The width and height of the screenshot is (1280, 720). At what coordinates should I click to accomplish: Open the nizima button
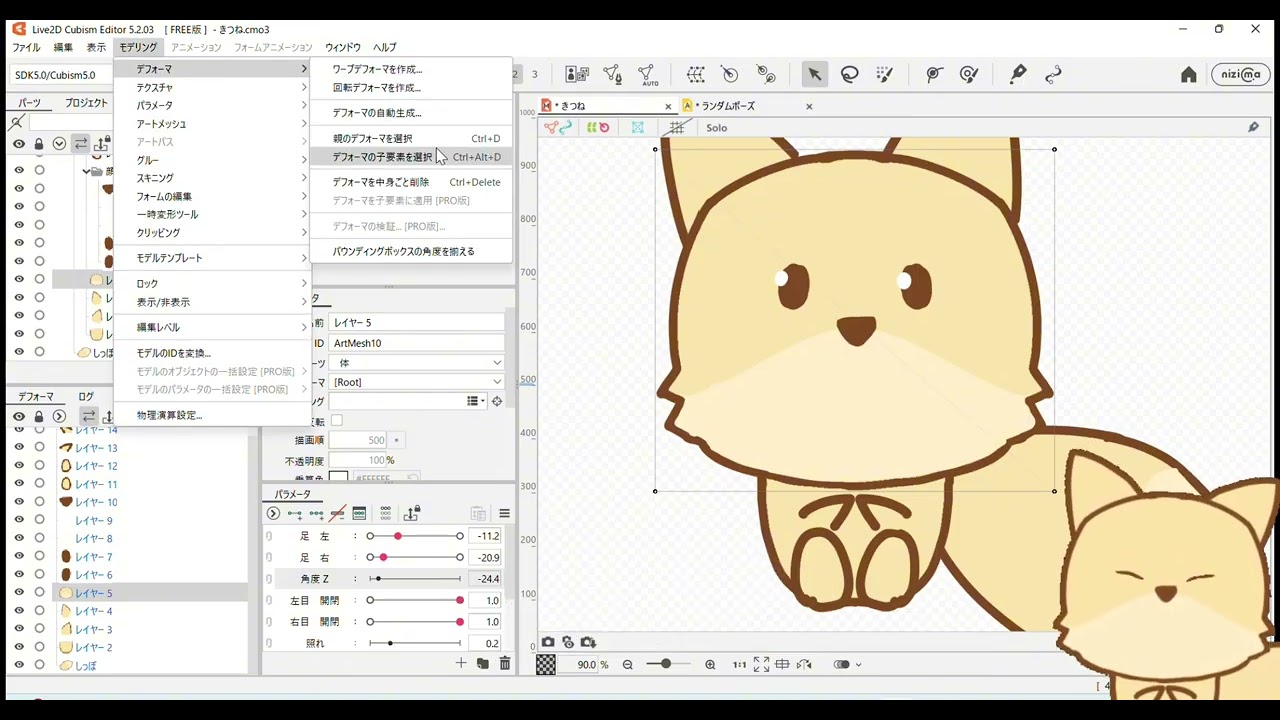[x=1241, y=75]
